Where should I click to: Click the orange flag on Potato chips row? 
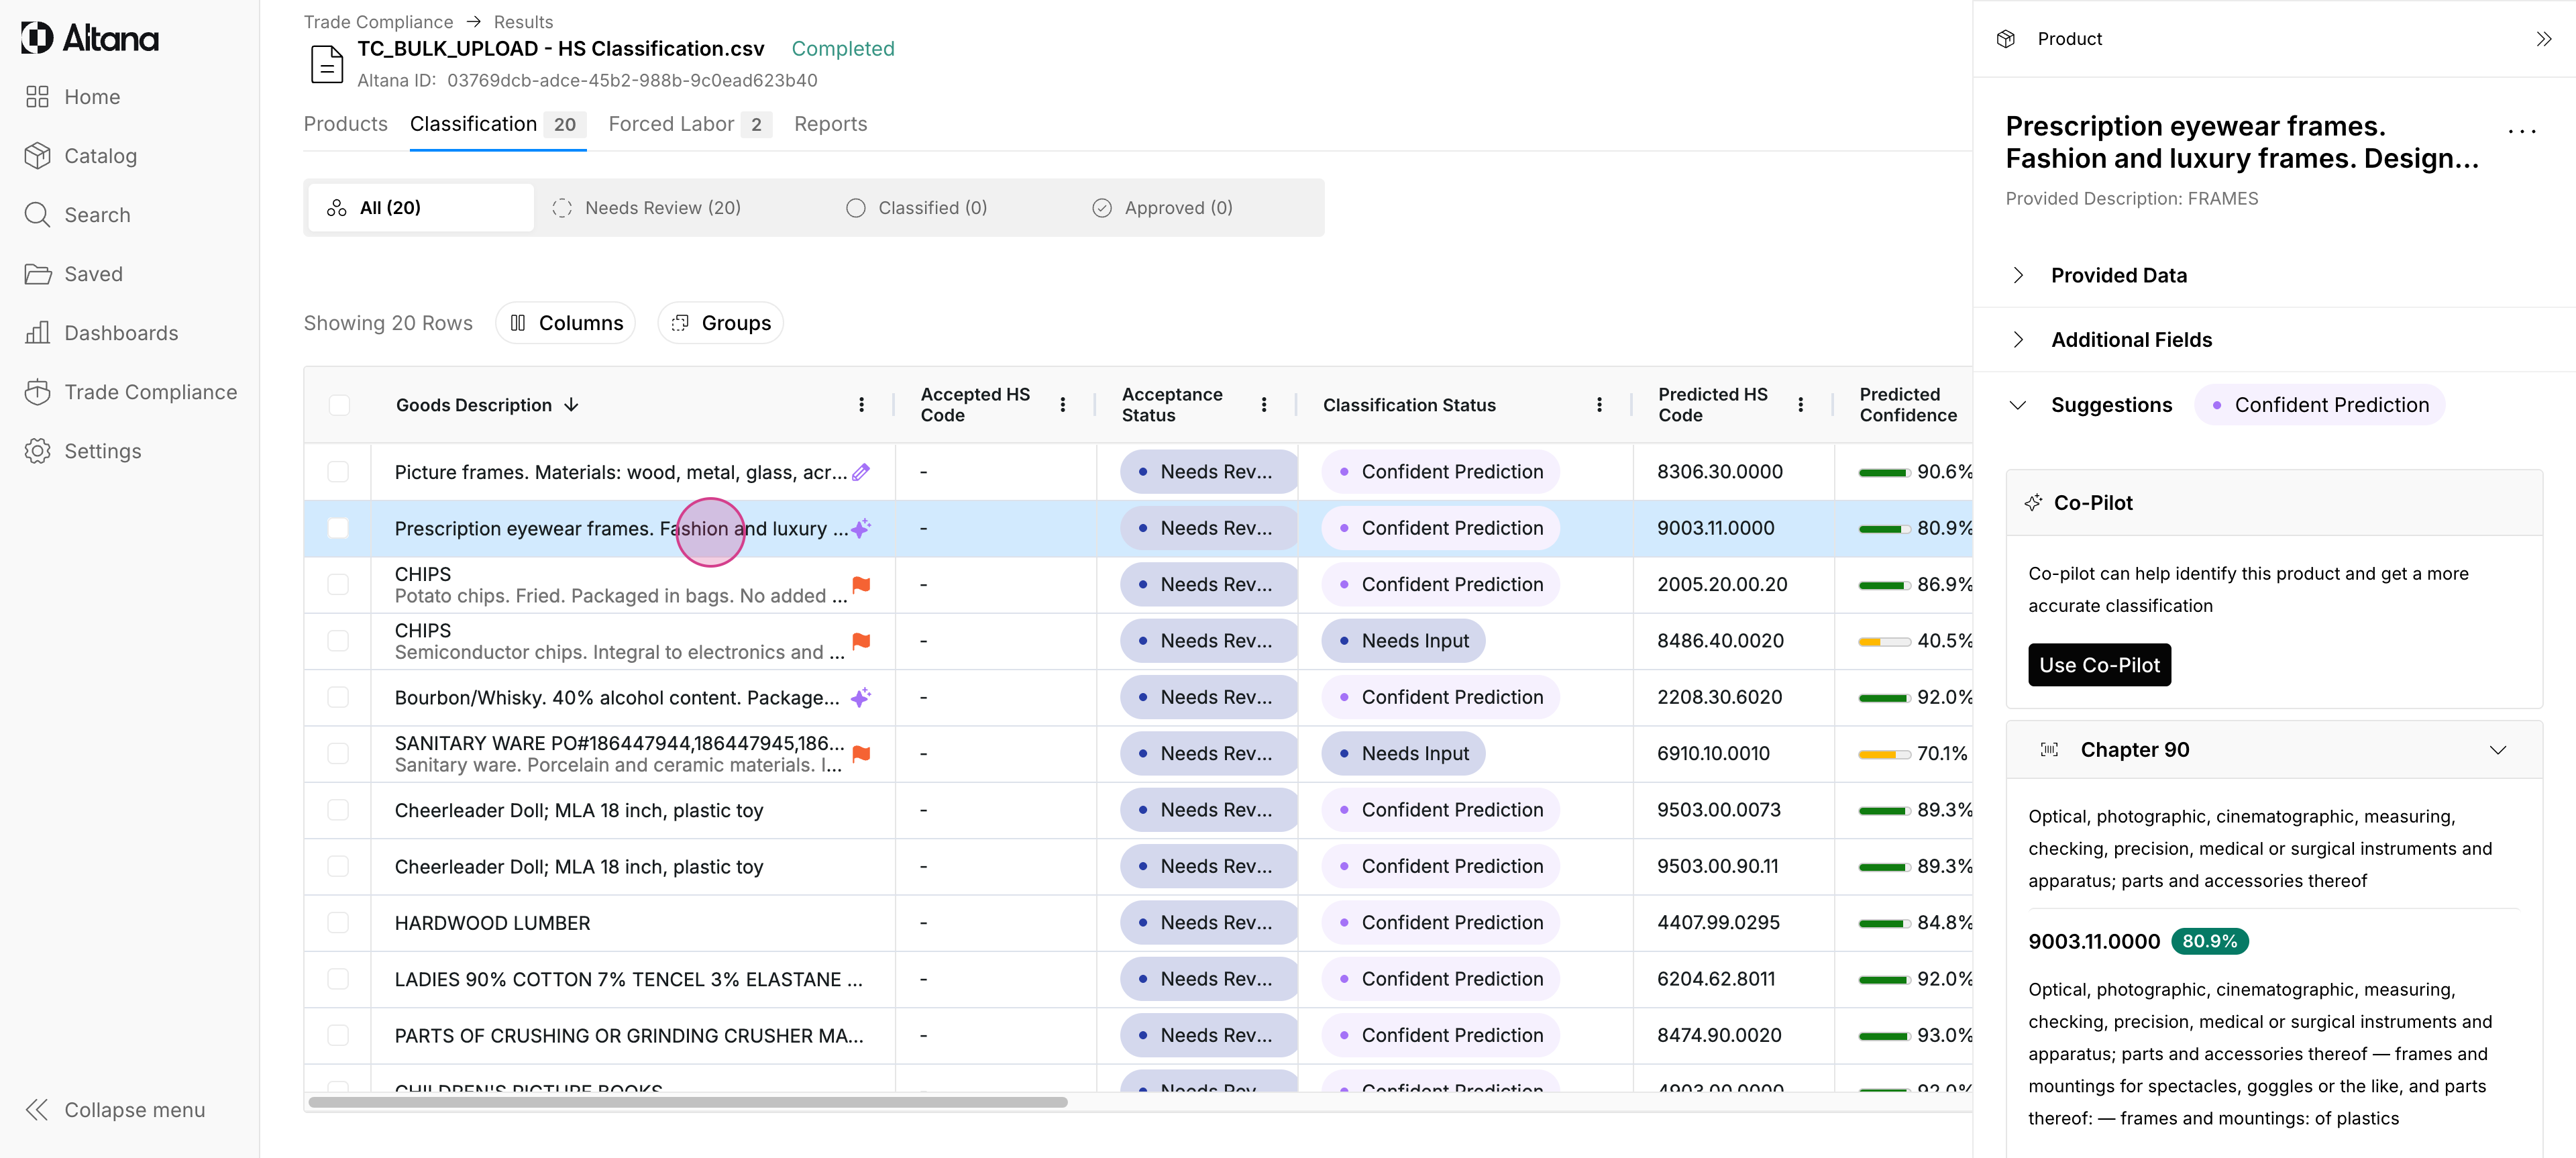861,584
